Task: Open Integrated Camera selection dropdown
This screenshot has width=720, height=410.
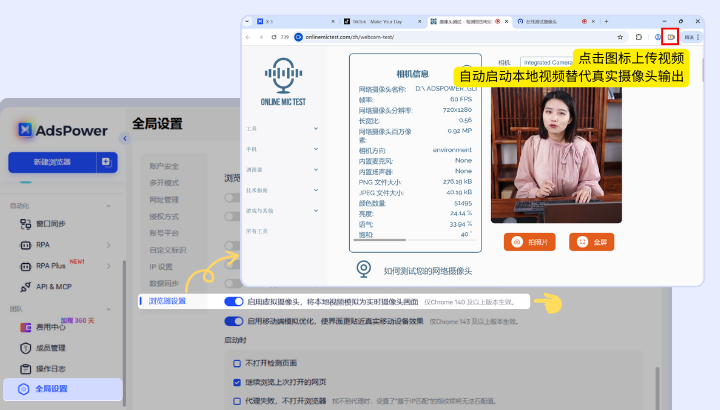Action: tap(546, 62)
